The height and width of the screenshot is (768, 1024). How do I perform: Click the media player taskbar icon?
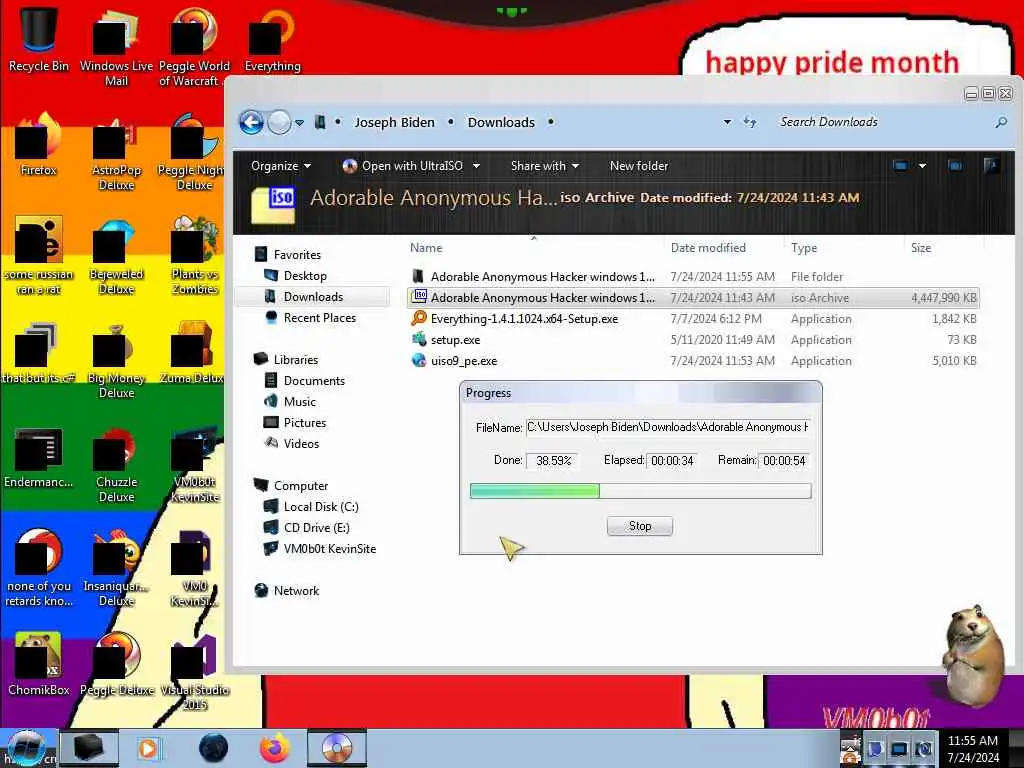[148, 748]
